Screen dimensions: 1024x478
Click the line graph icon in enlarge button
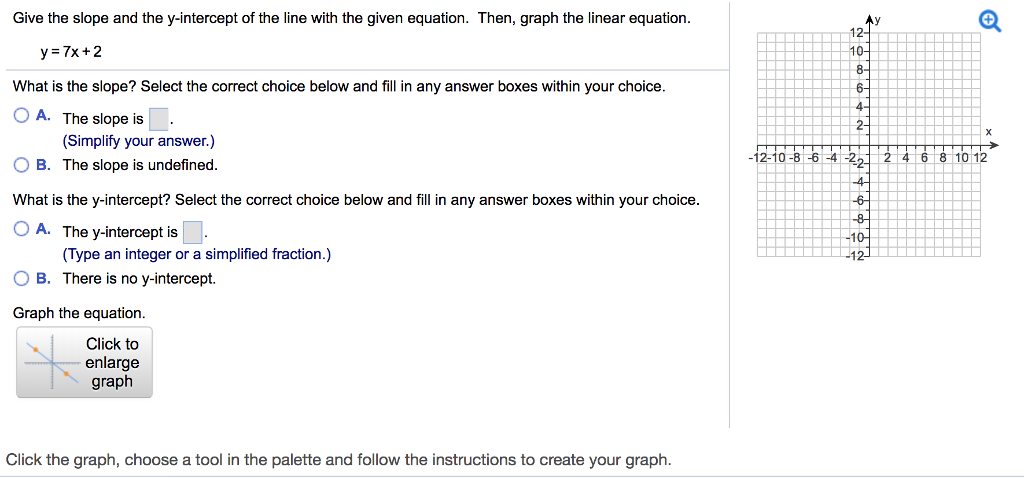click(52, 362)
